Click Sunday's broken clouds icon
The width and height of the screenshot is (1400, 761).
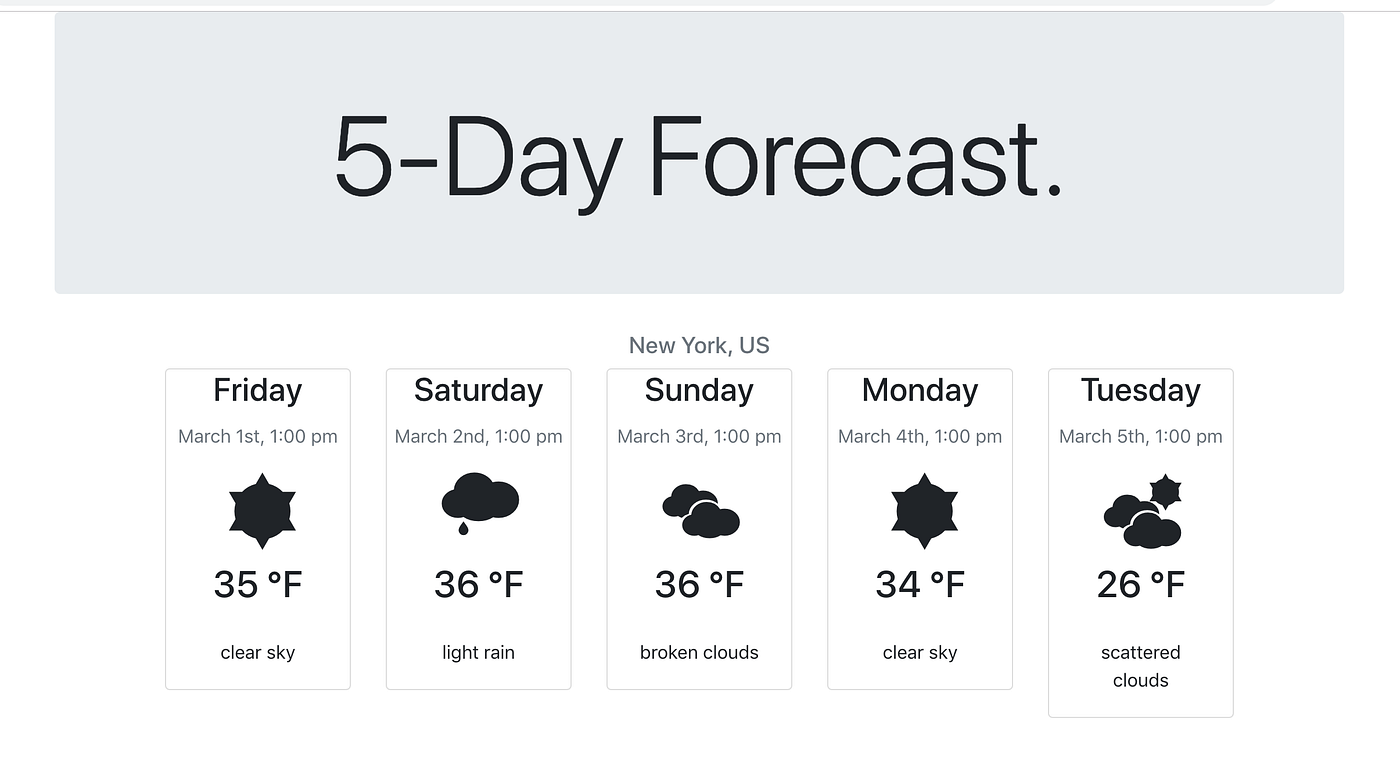pyautogui.click(x=699, y=512)
